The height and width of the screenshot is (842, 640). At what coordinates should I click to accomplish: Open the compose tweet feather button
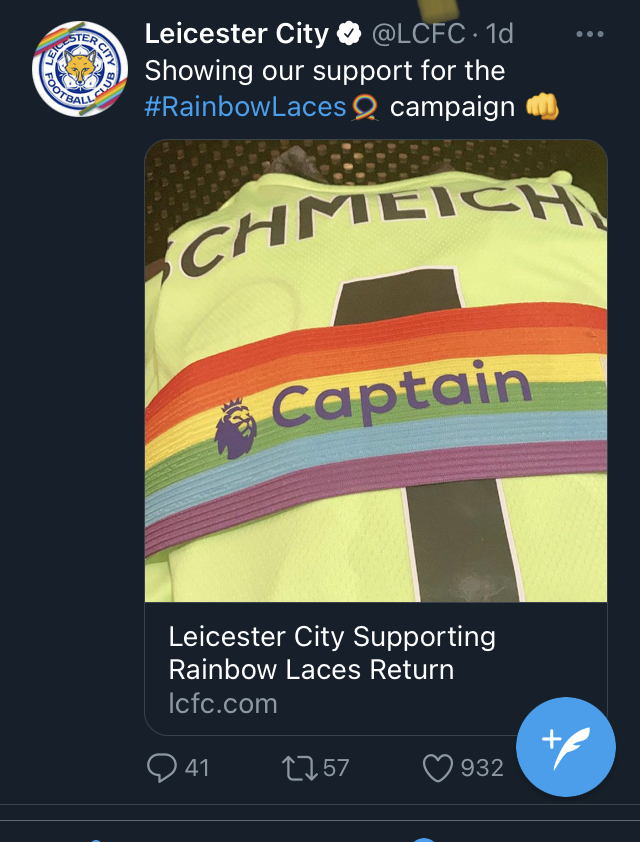click(566, 748)
